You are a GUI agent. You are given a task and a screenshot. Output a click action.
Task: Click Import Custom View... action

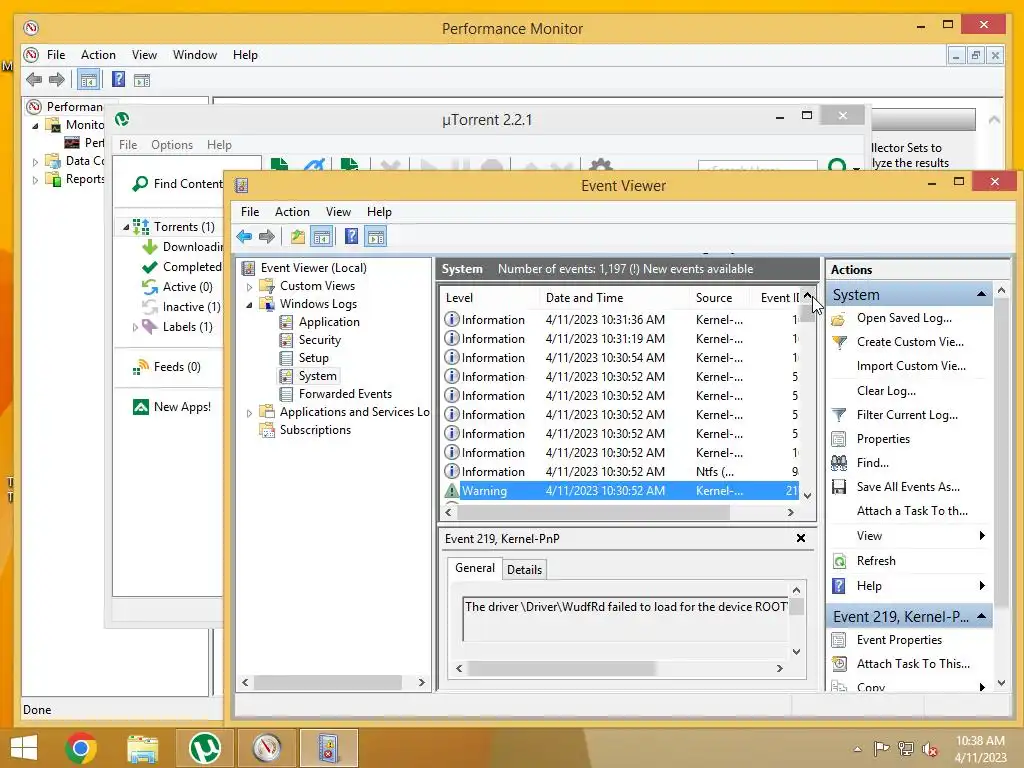click(911, 366)
